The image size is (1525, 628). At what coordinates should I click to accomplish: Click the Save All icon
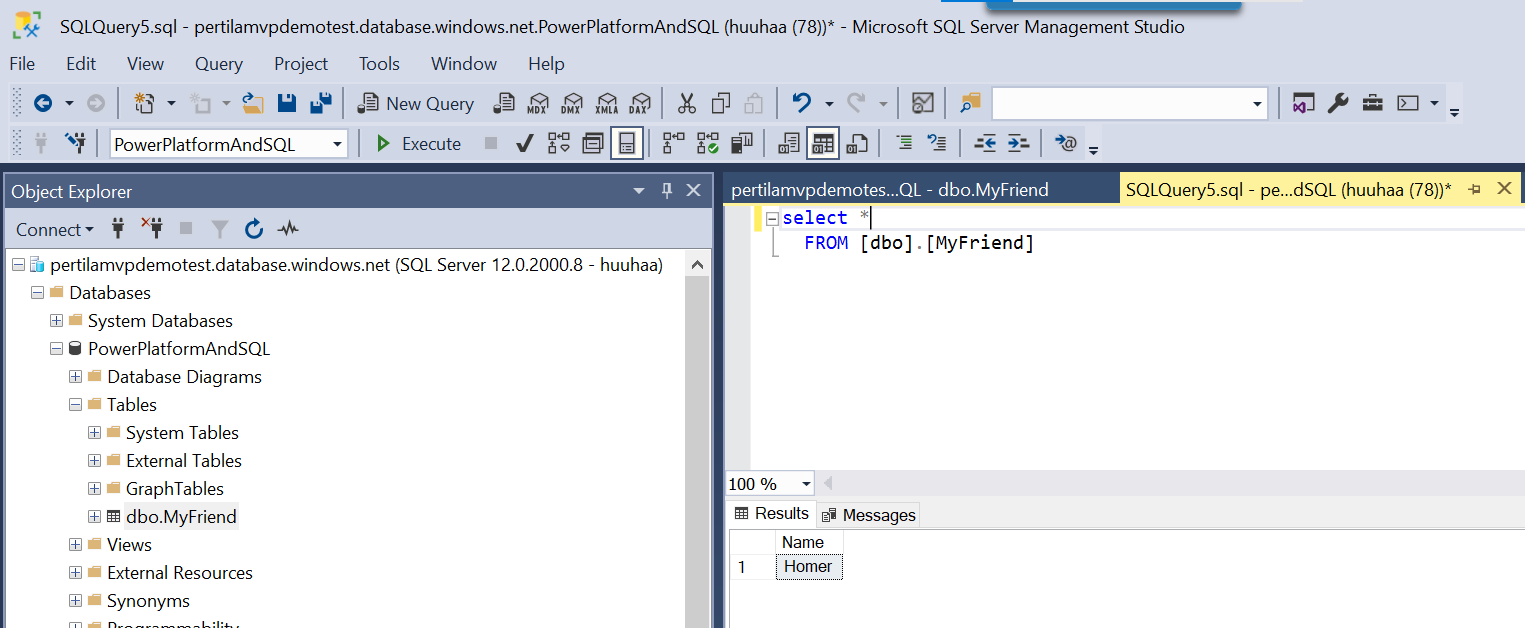pyautogui.click(x=321, y=103)
